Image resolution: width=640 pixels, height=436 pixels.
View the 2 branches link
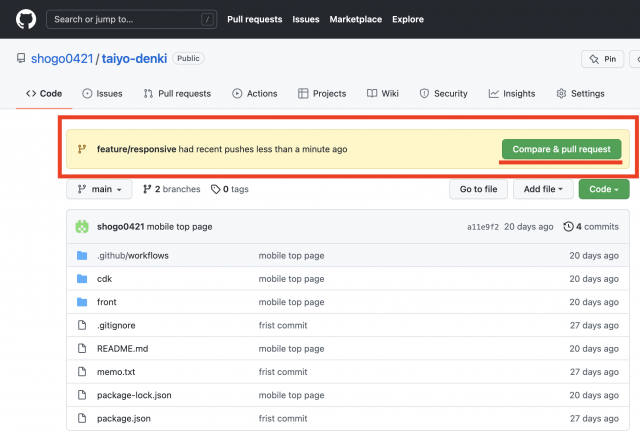tap(171, 189)
